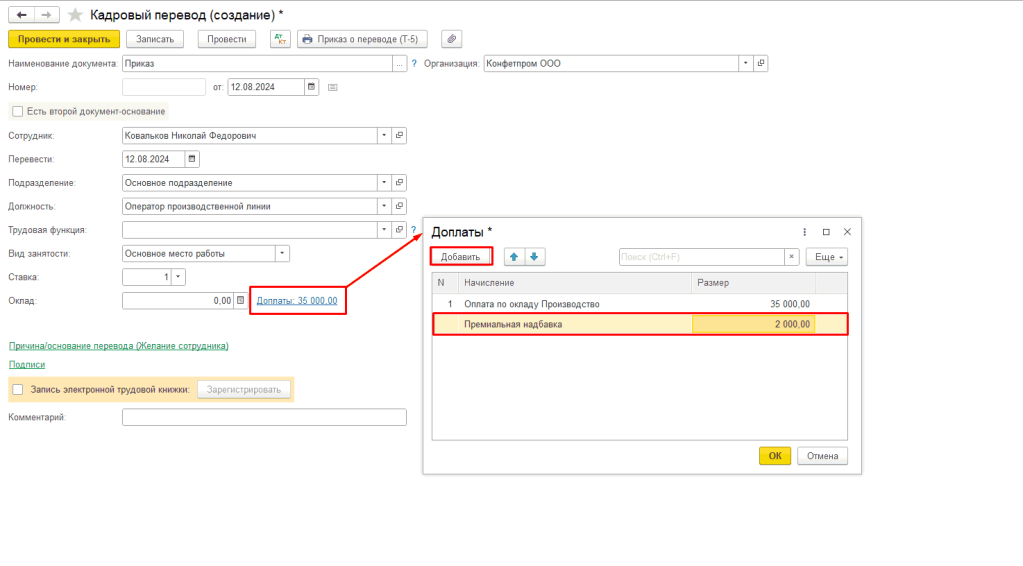The image size is (1023, 566).
Task: Expand the Должность dropdown list
Action: point(384,206)
